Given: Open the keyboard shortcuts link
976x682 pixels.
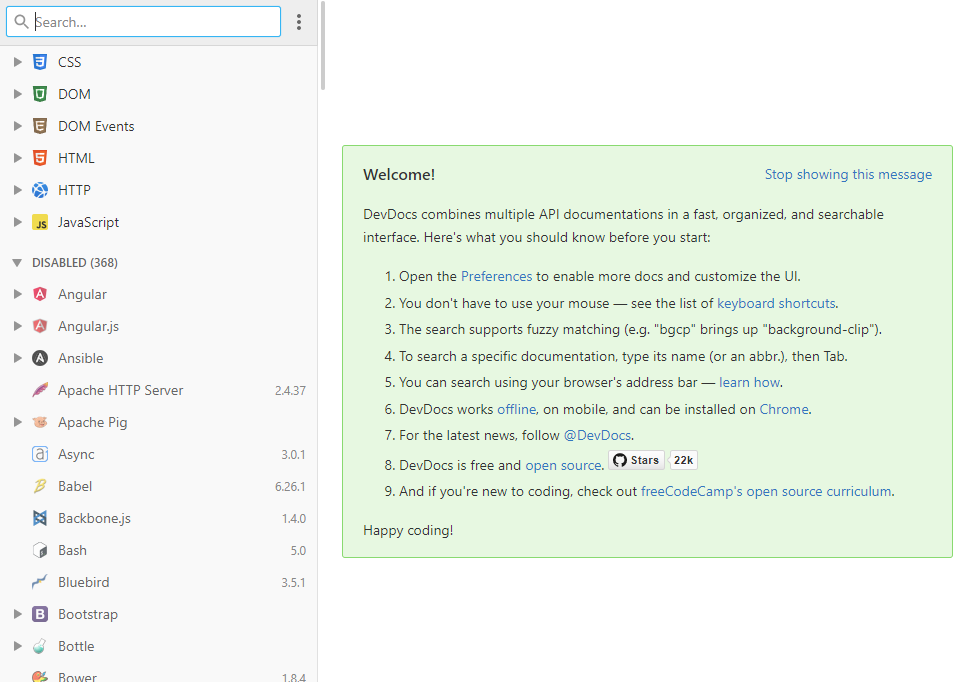Looking at the screenshot, I should 776,303.
